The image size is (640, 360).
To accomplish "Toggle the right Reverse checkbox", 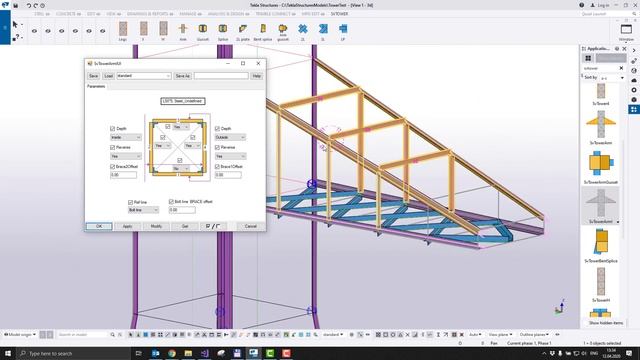I will click(217, 147).
